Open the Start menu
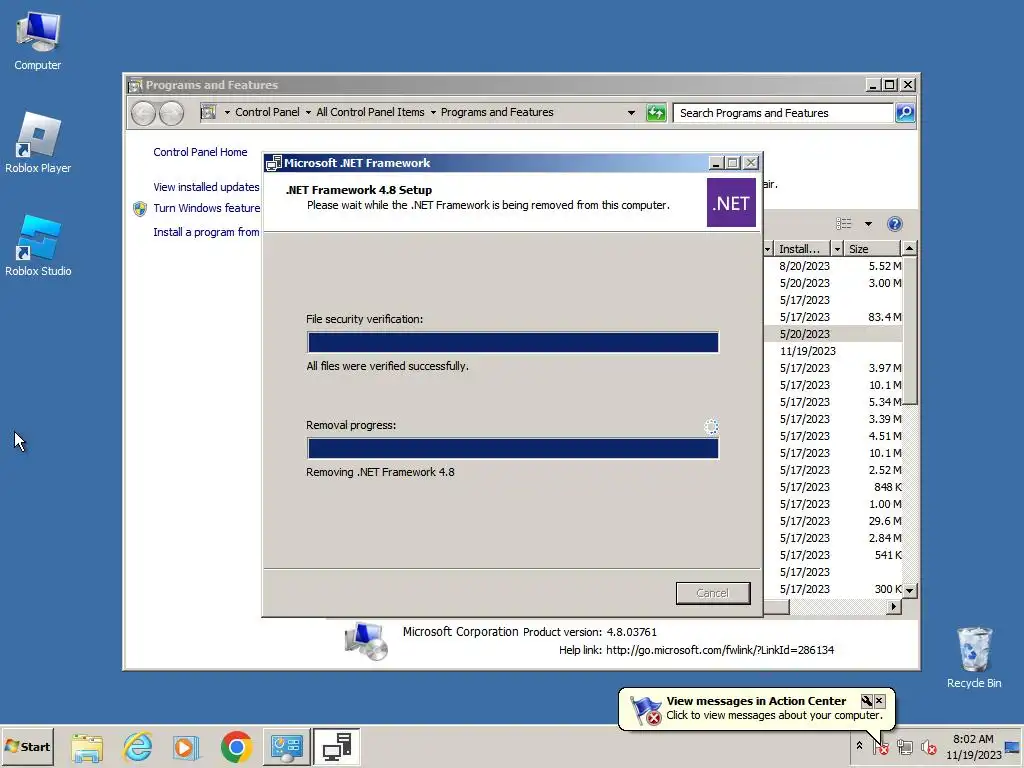The width and height of the screenshot is (1024, 768). pos(27,746)
